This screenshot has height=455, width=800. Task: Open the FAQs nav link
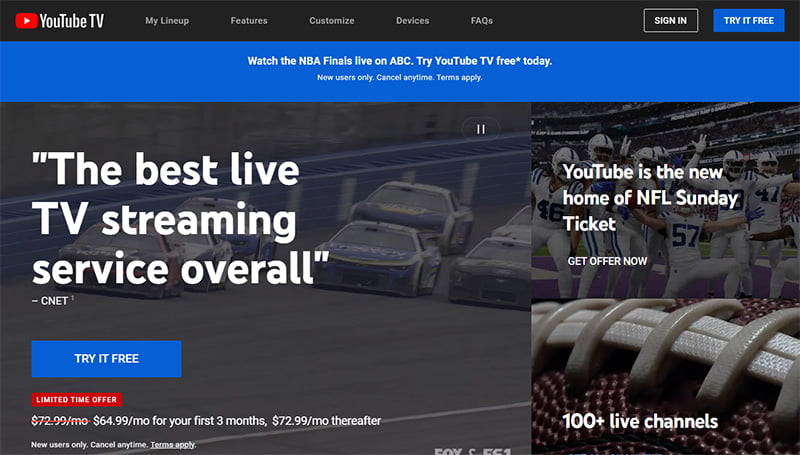click(482, 21)
